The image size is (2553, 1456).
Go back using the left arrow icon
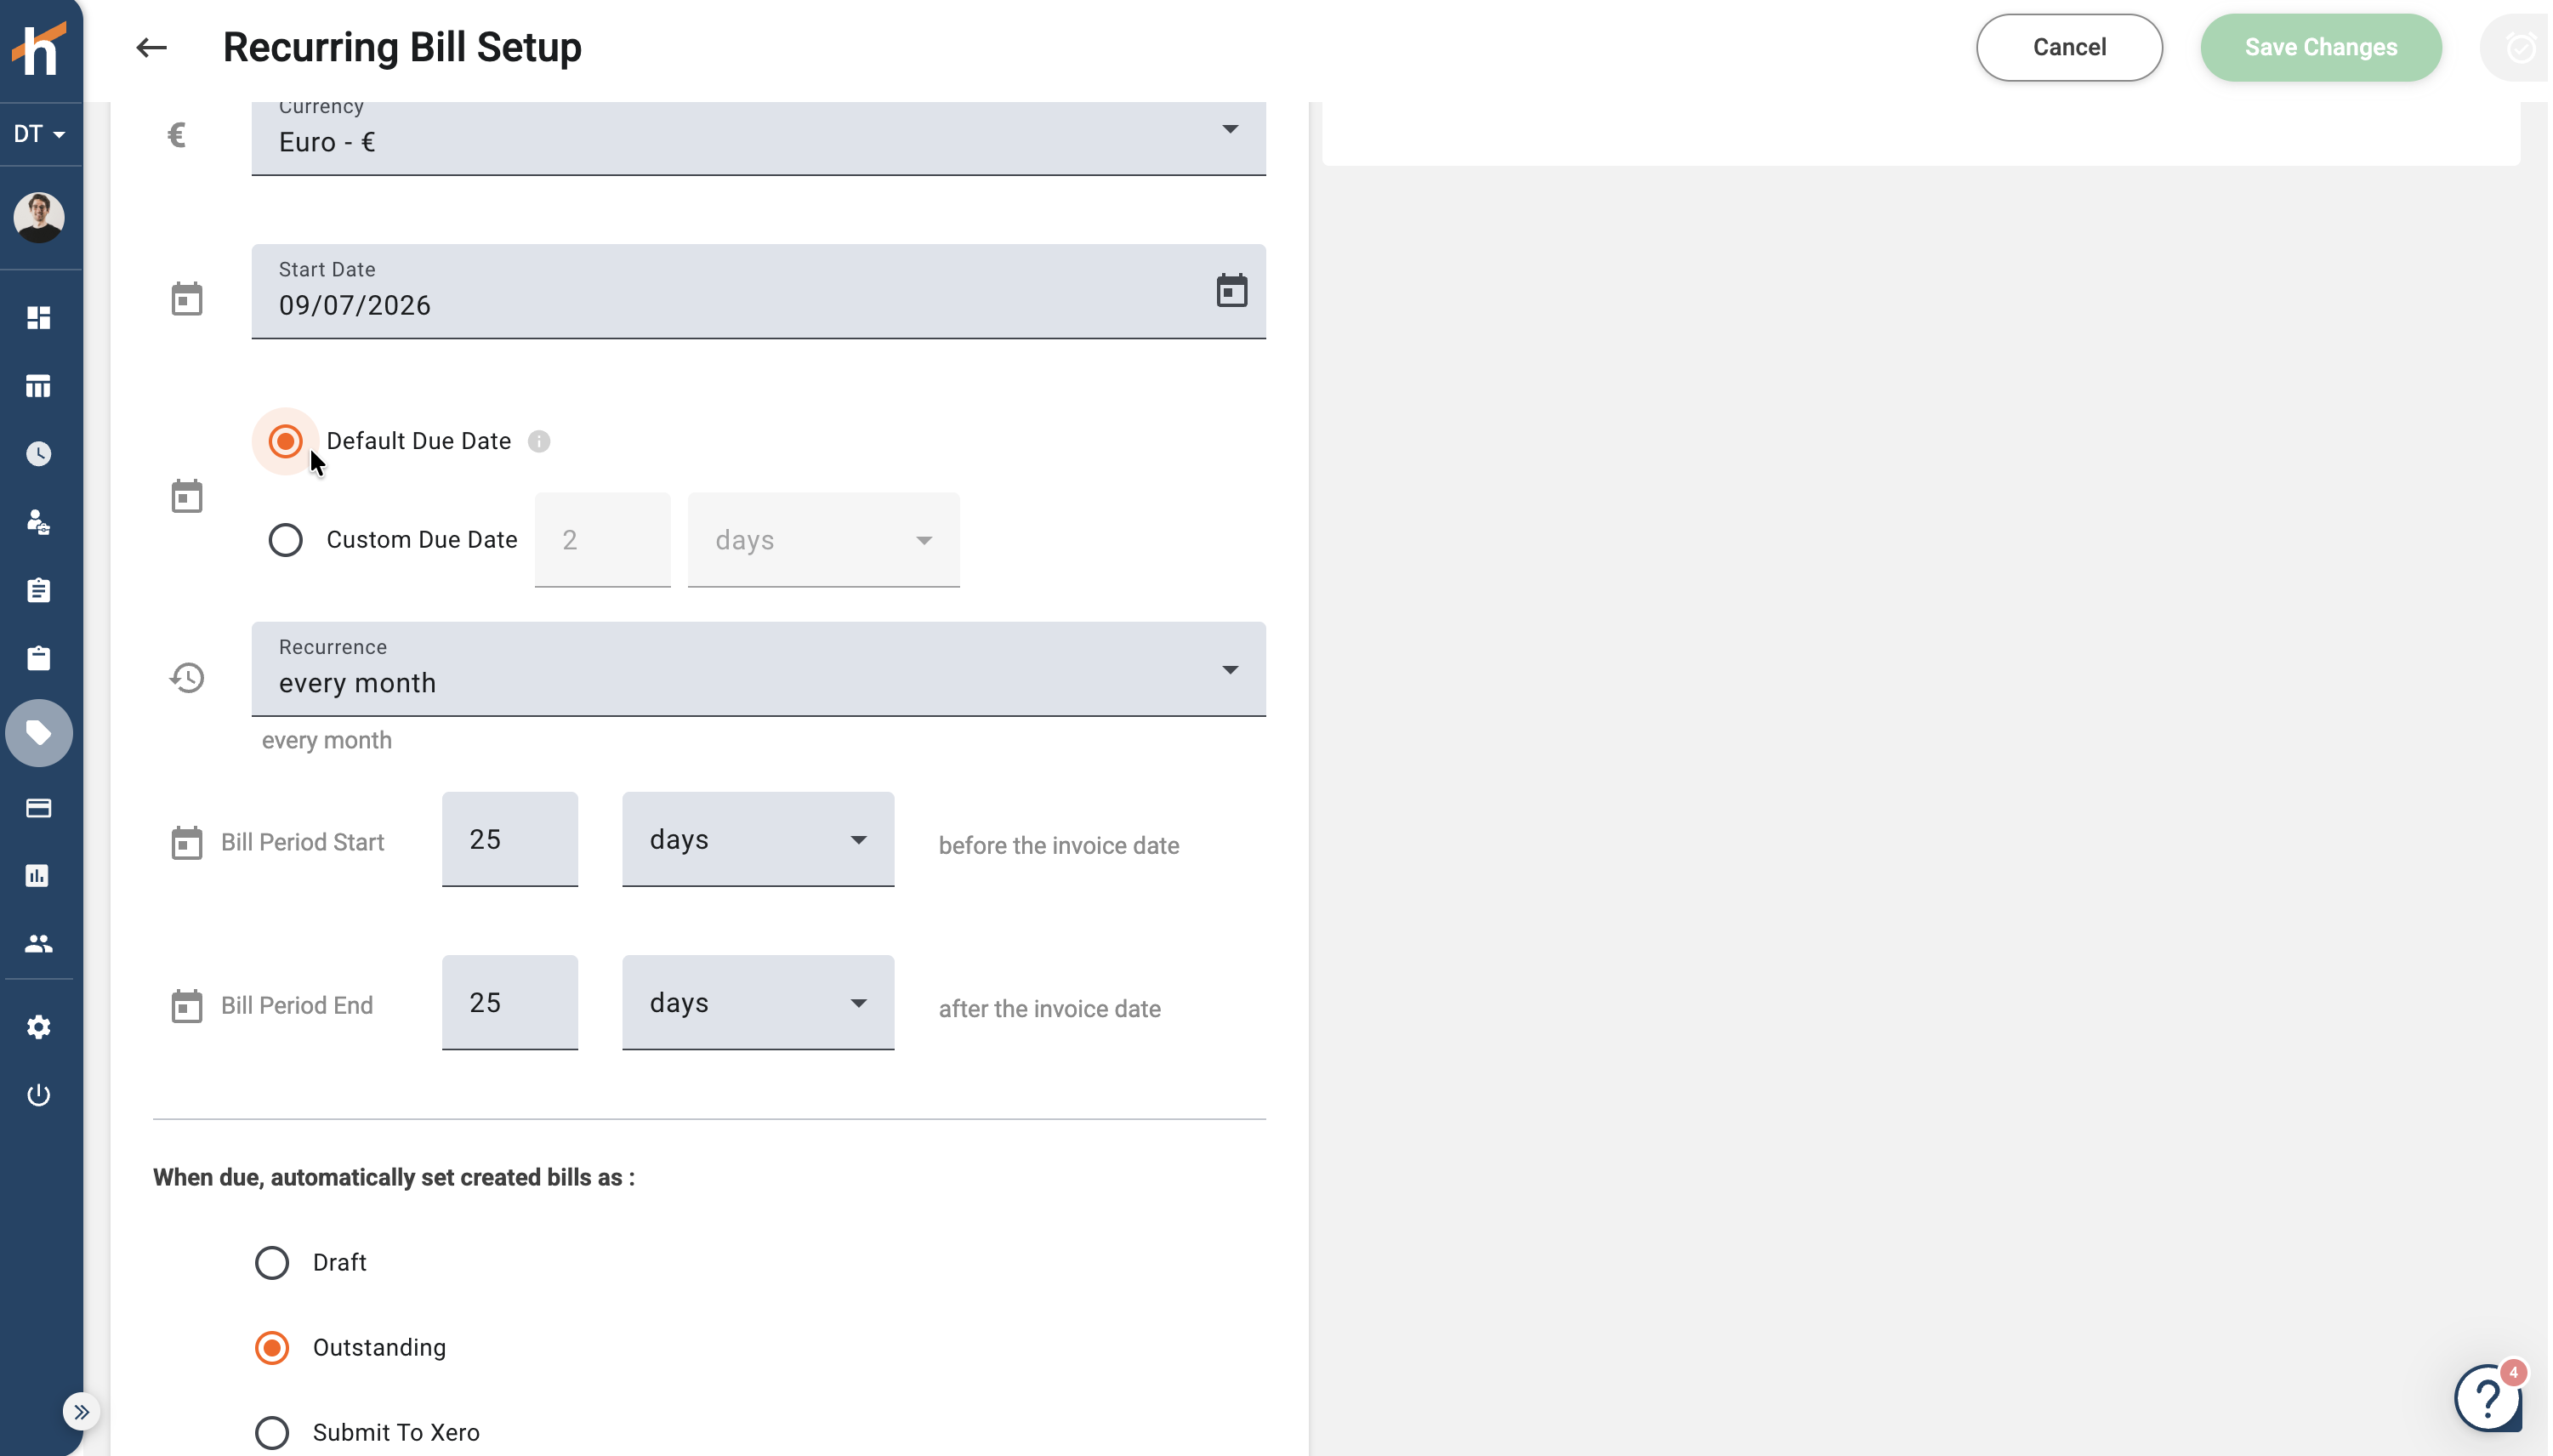(x=151, y=47)
